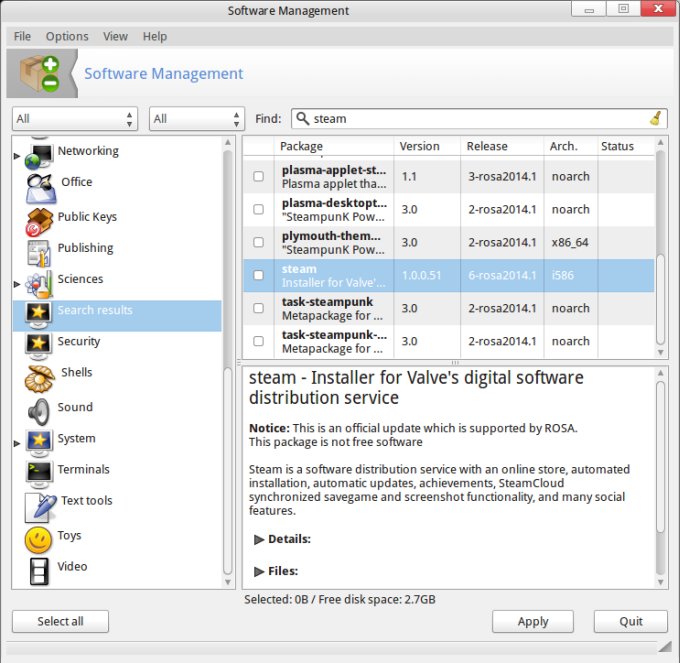
Task: Expand the Sciences tree arrow
Action: [17, 284]
